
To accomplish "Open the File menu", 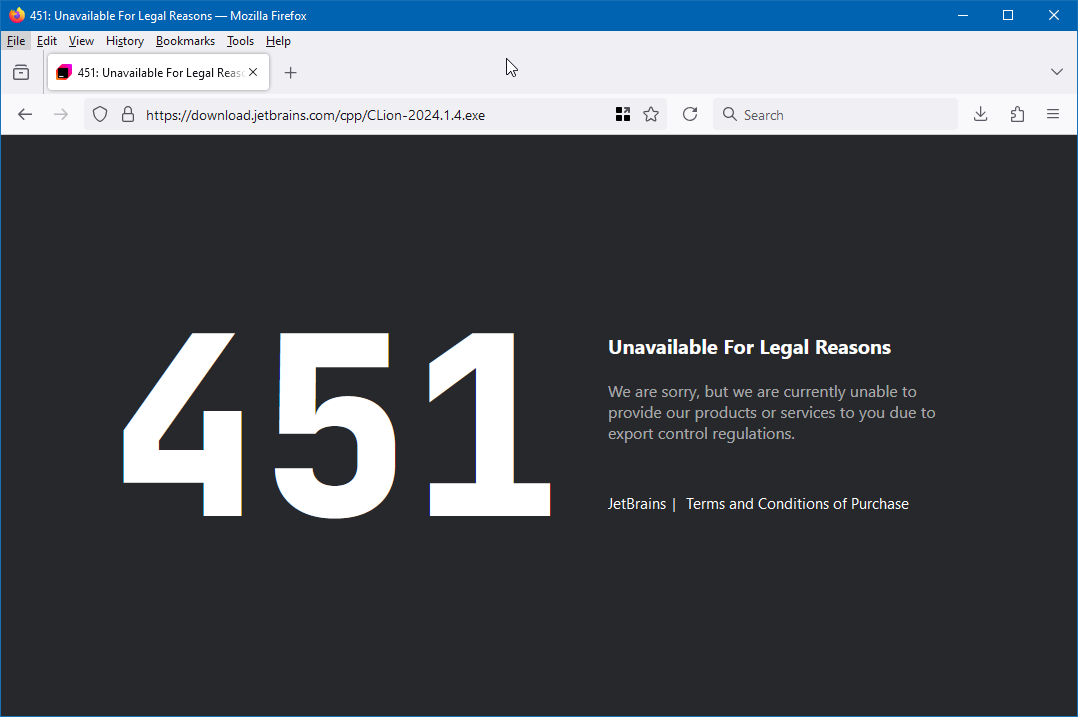I will tap(16, 41).
